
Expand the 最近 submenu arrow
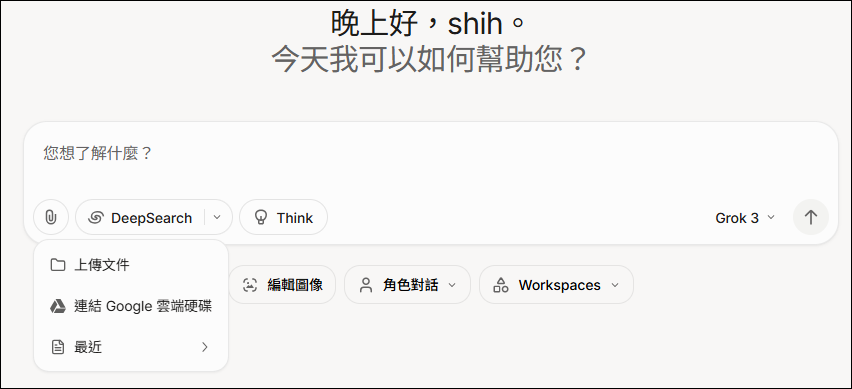(205, 347)
